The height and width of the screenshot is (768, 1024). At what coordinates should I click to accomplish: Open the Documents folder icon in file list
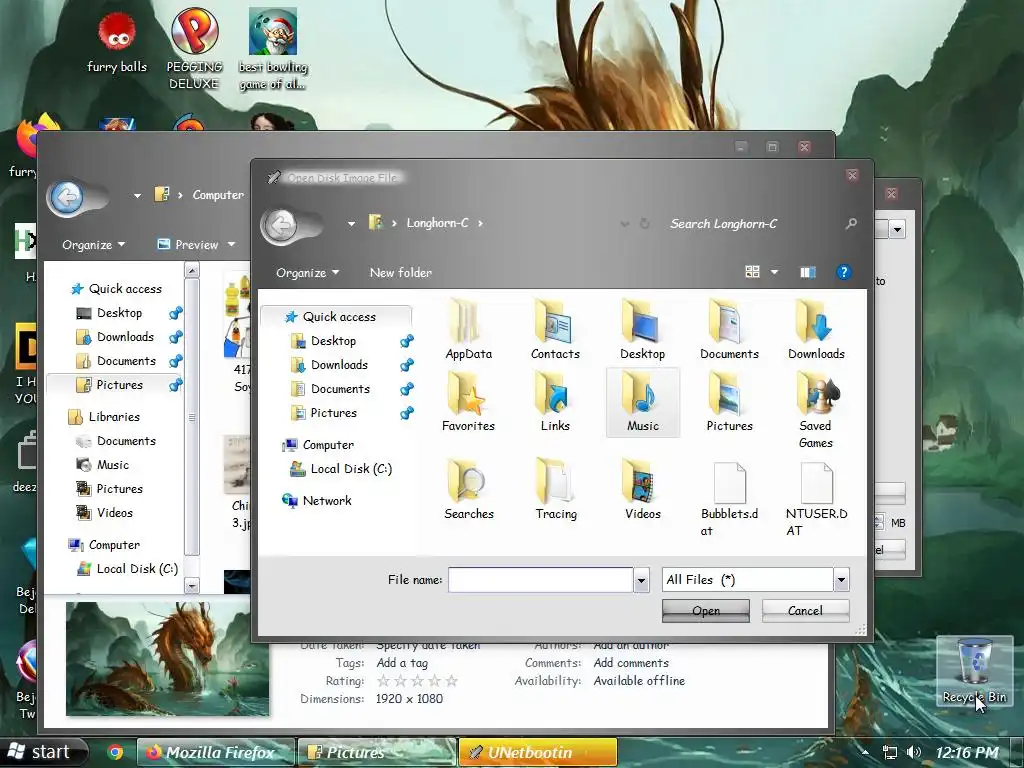[729, 330]
